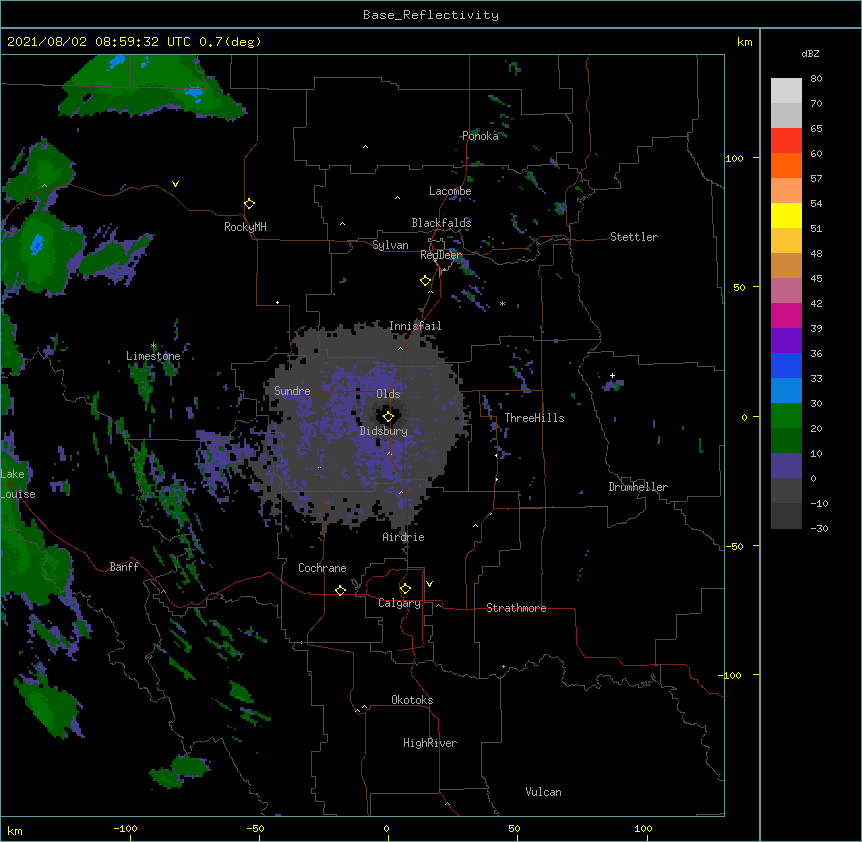Image resolution: width=862 pixels, height=842 pixels.
Task: Click the yellow diamond marker beside RockyMH
Action: 249,204
